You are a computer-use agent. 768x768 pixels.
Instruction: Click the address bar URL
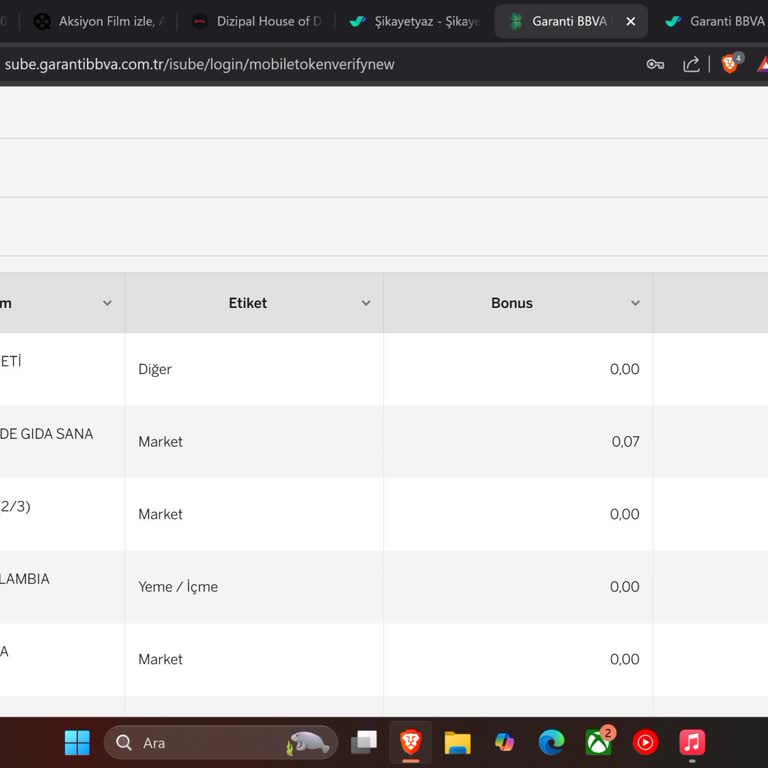tap(199, 64)
